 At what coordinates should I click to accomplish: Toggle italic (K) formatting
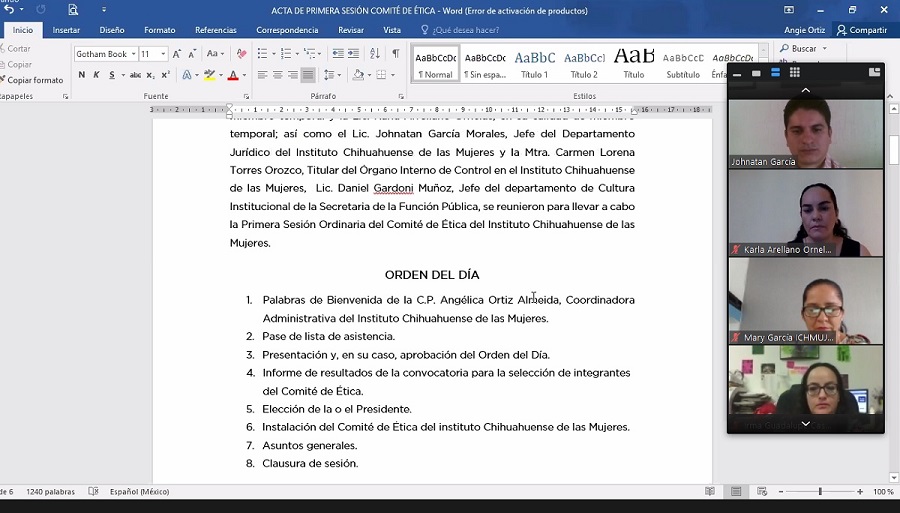pos(96,75)
